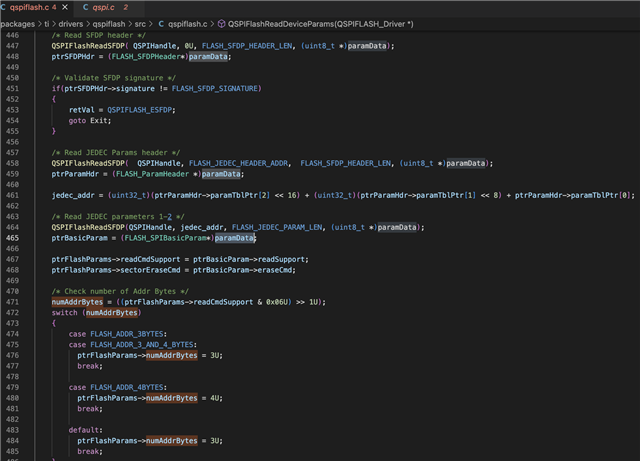Click highlighted paramData on line 465
Image resolution: width=640 pixels, height=461 pixels.
(x=234, y=238)
